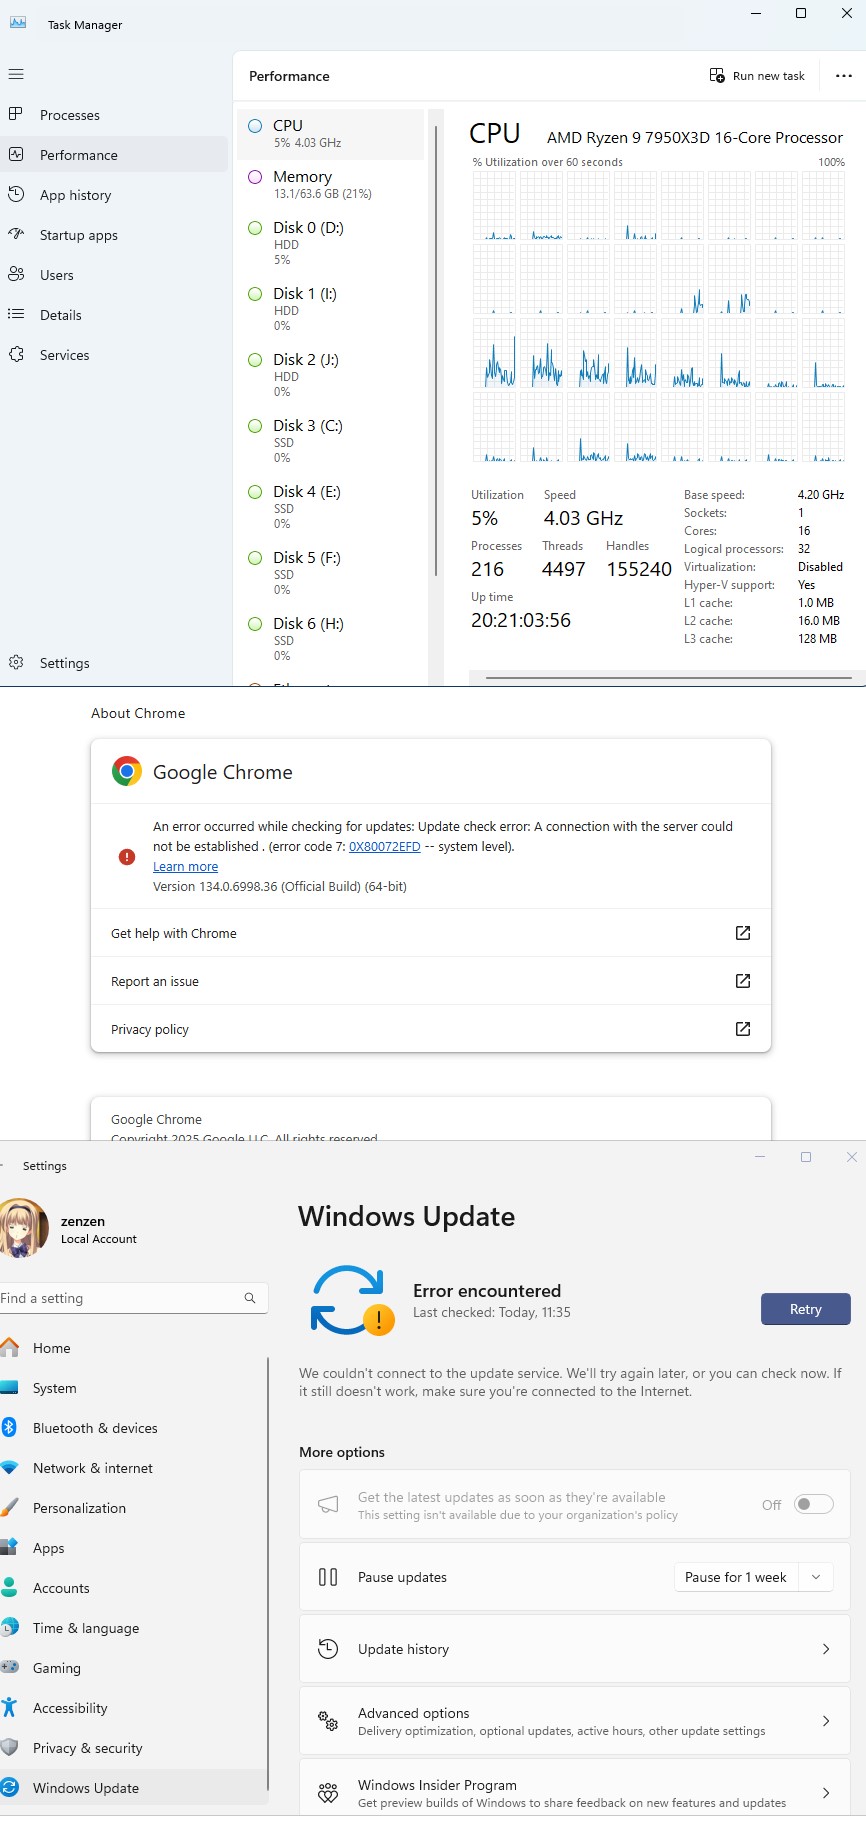Open the Processes page in Task Manager
The width and height of the screenshot is (866, 1828).
click(x=114, y=115)
